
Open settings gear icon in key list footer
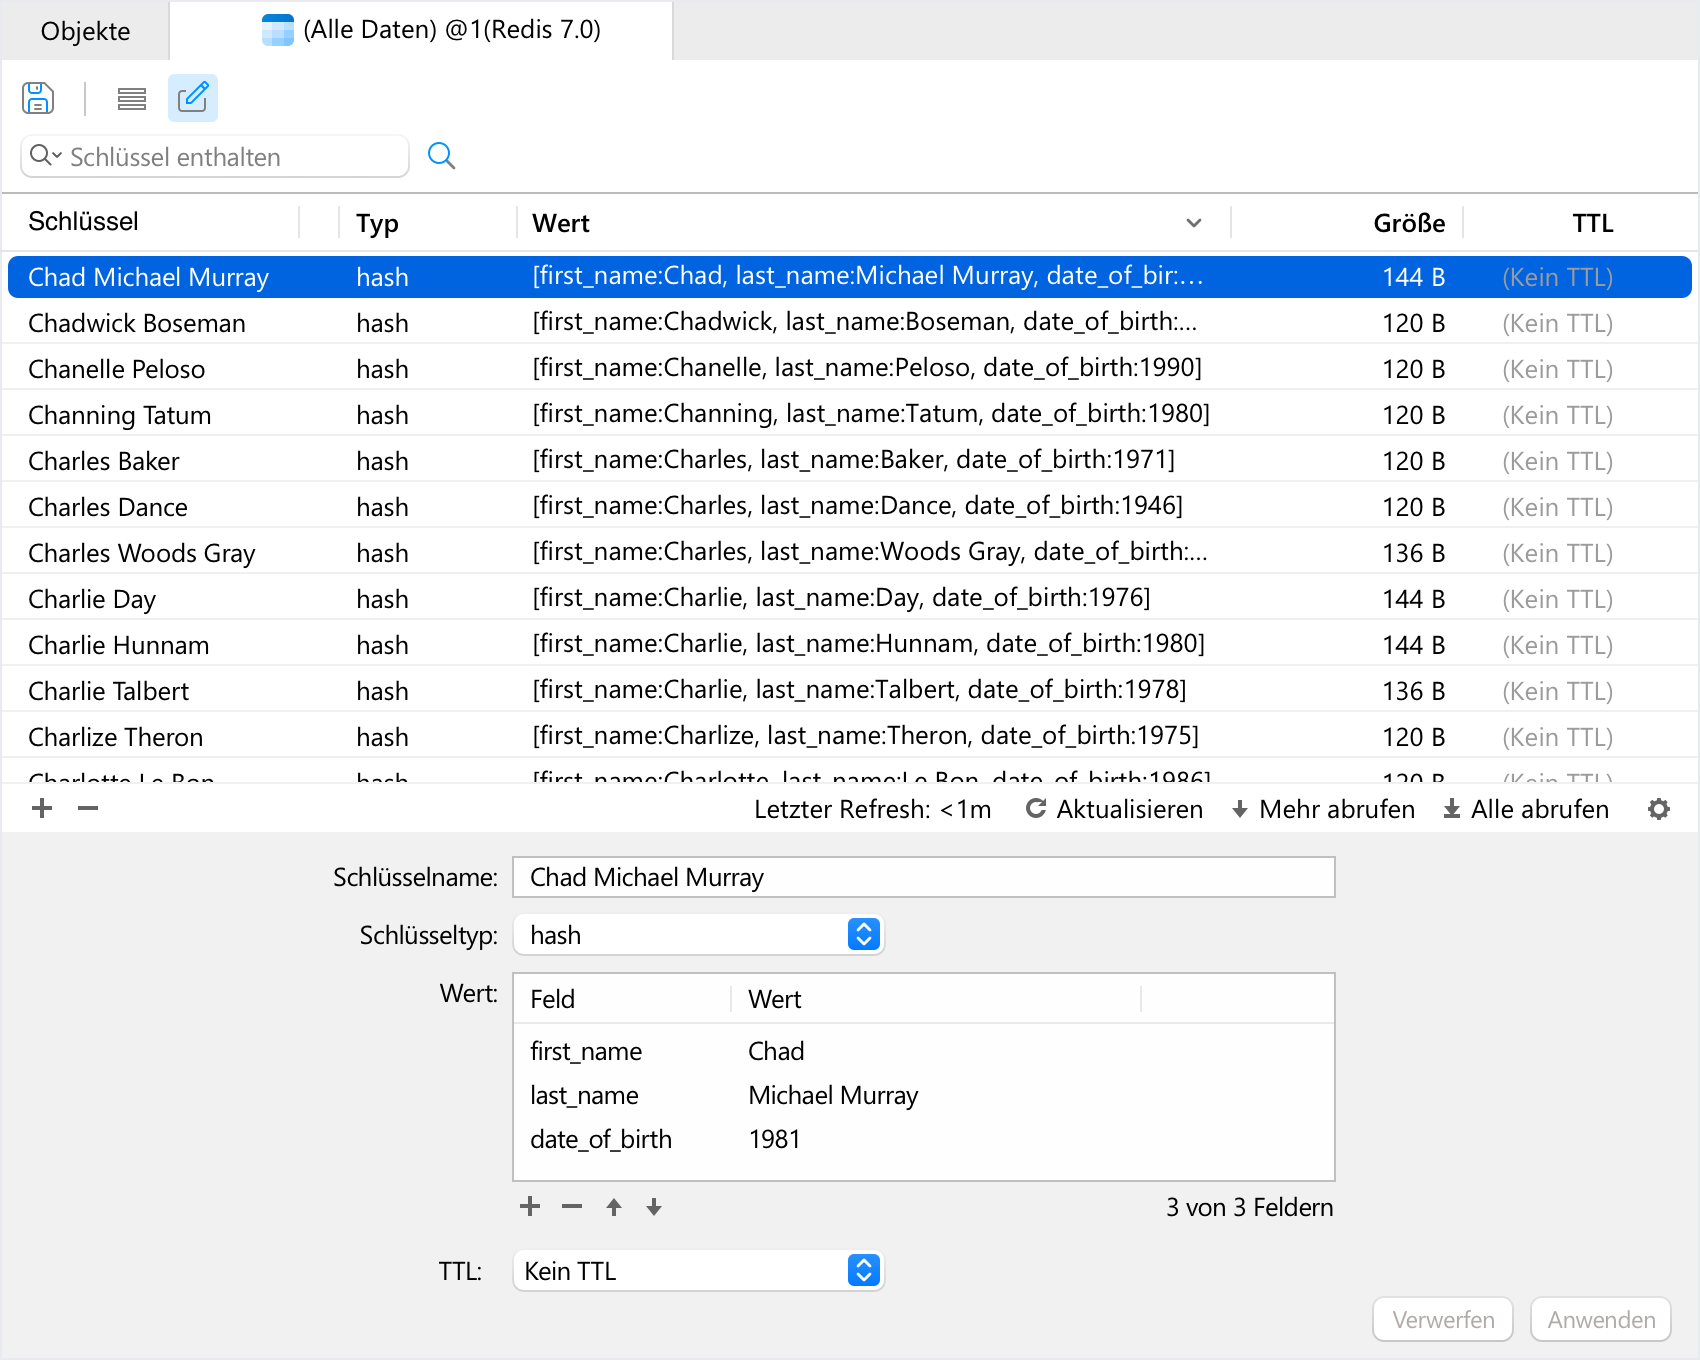point(1659,809)
